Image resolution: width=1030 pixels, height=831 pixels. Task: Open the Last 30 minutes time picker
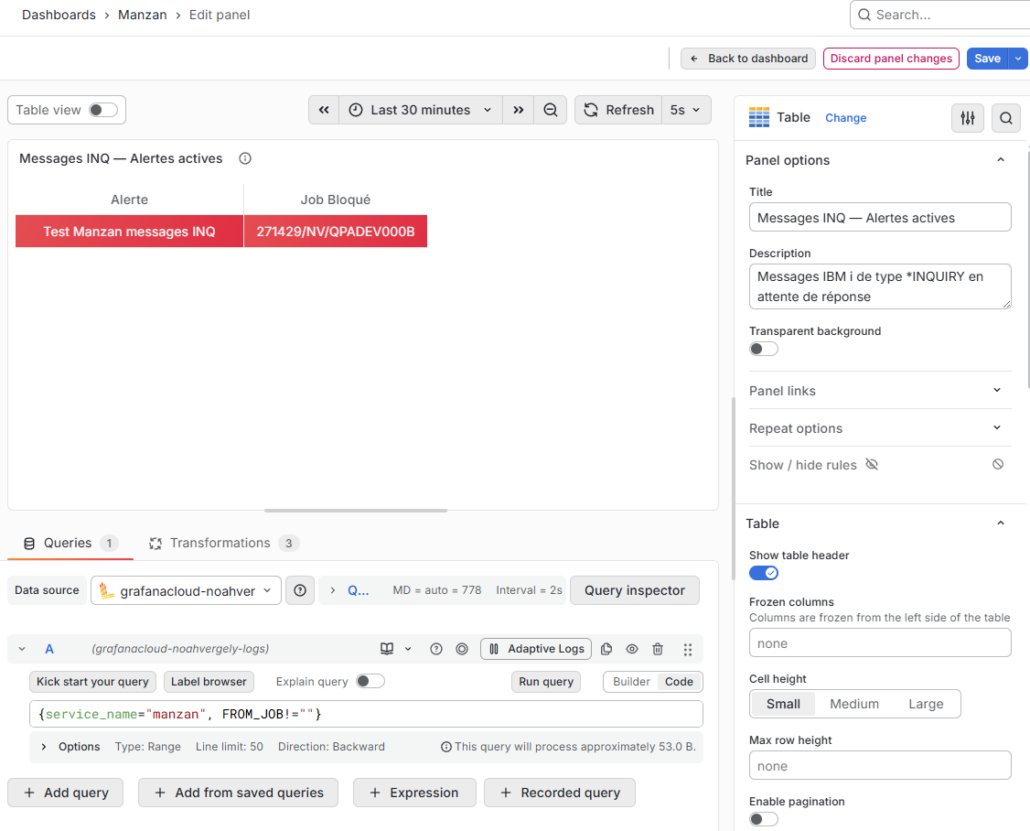pos(421,110)
